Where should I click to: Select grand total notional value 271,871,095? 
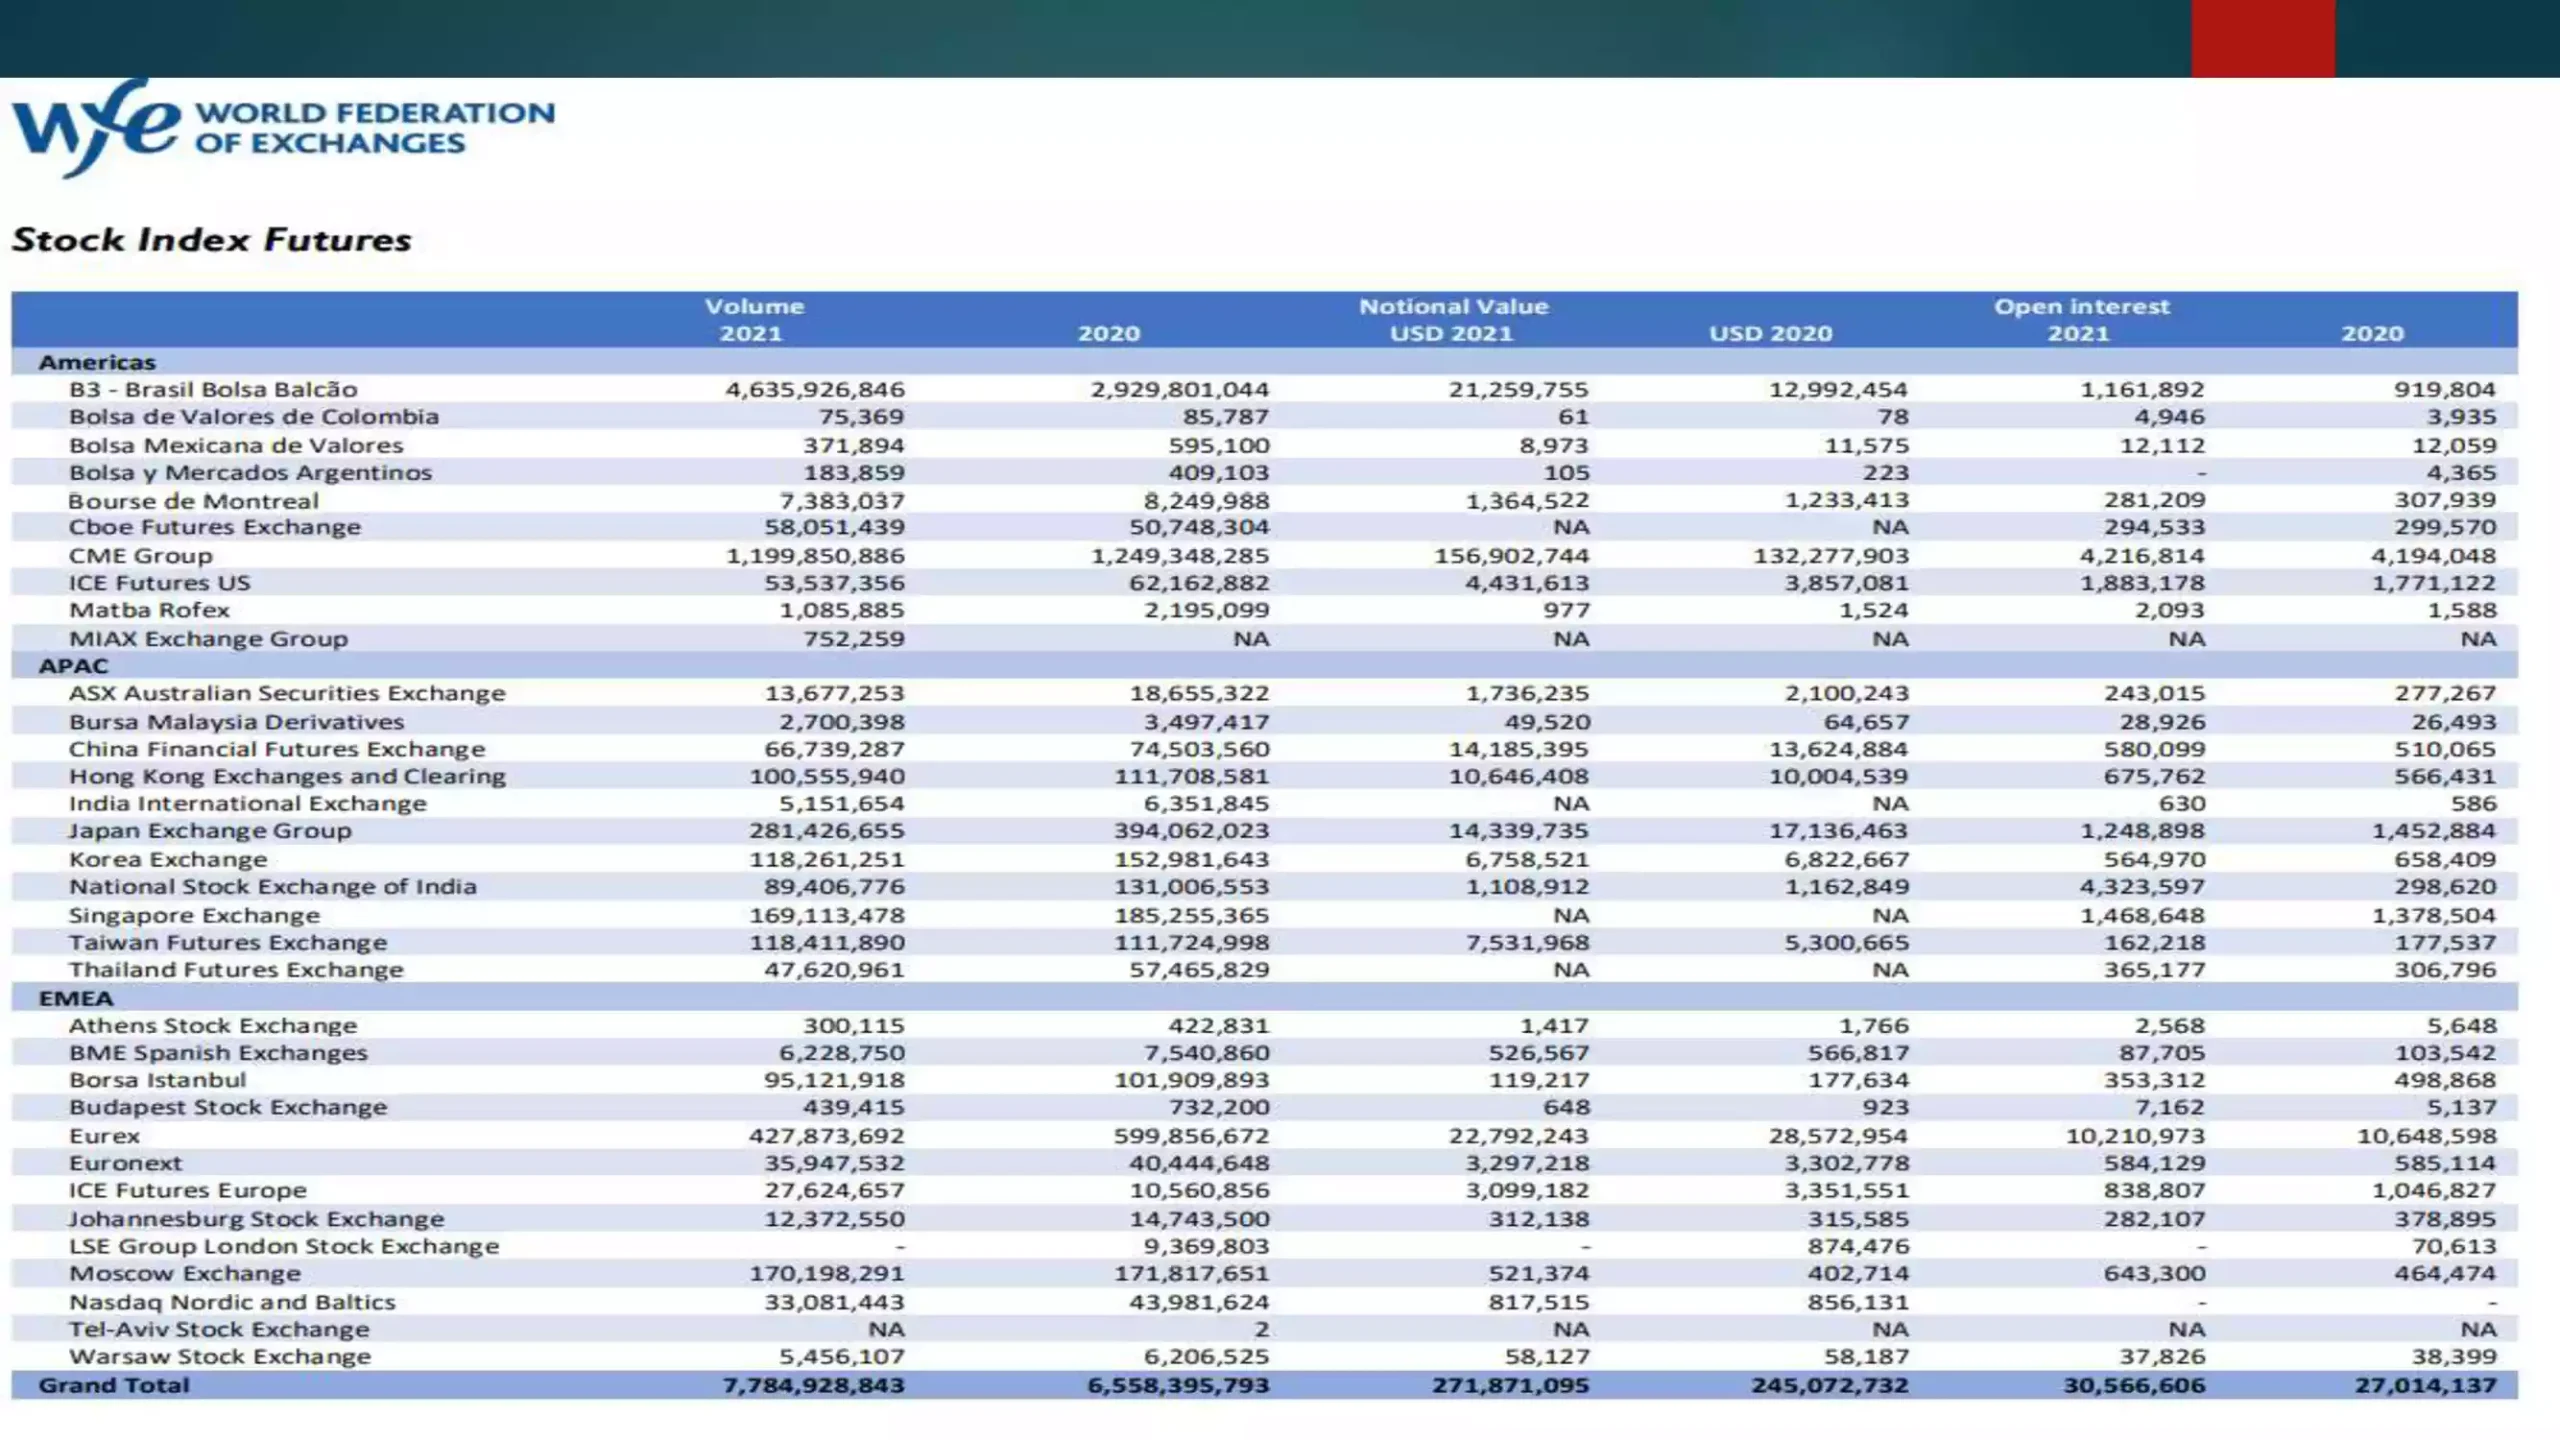coord(1510,1385)
